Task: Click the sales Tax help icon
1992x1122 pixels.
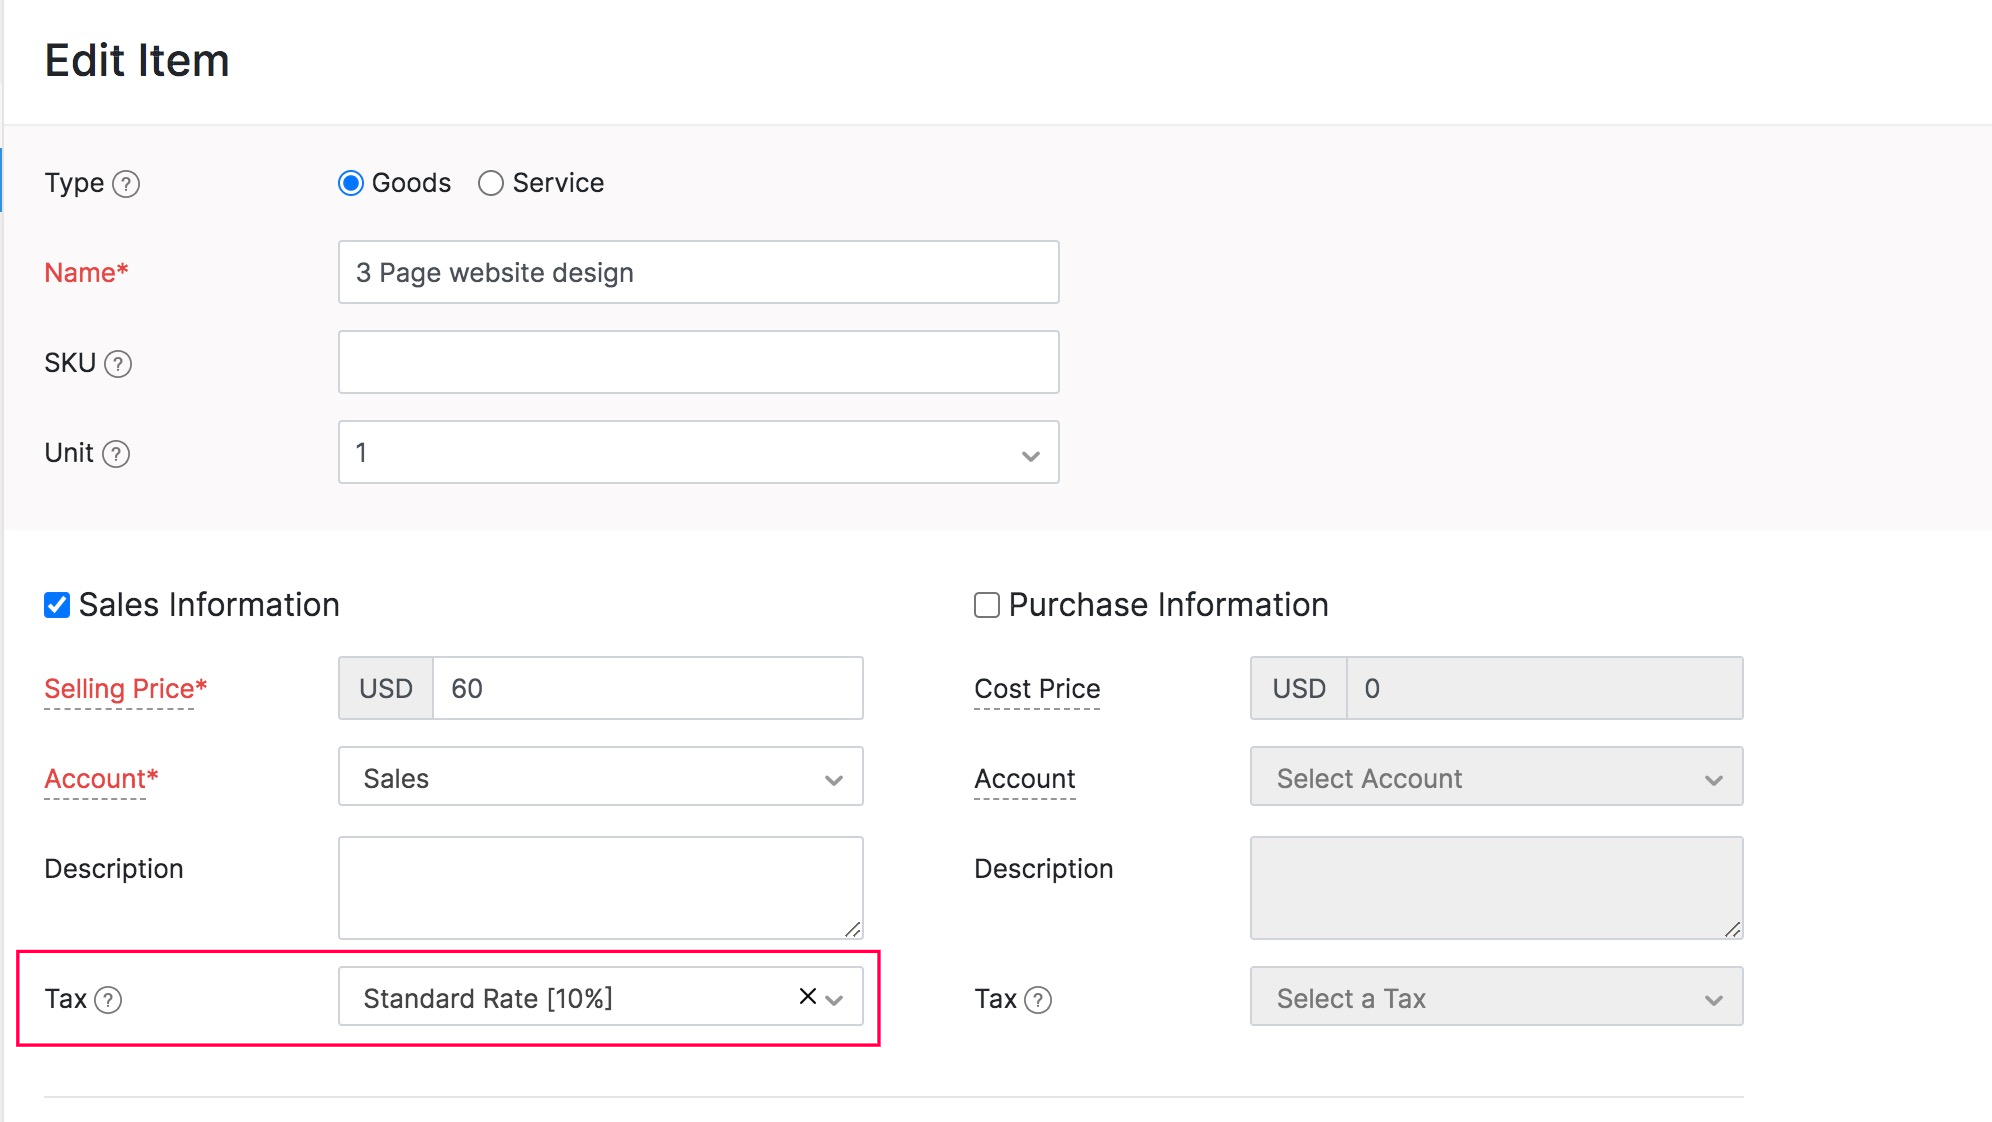Action: point(110,999)
